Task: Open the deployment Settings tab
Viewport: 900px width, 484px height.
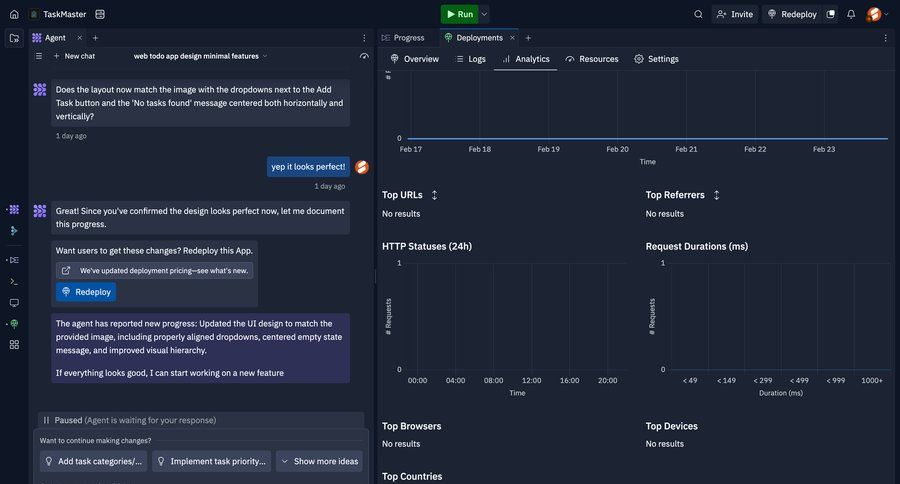Action: tap(657, 59)
